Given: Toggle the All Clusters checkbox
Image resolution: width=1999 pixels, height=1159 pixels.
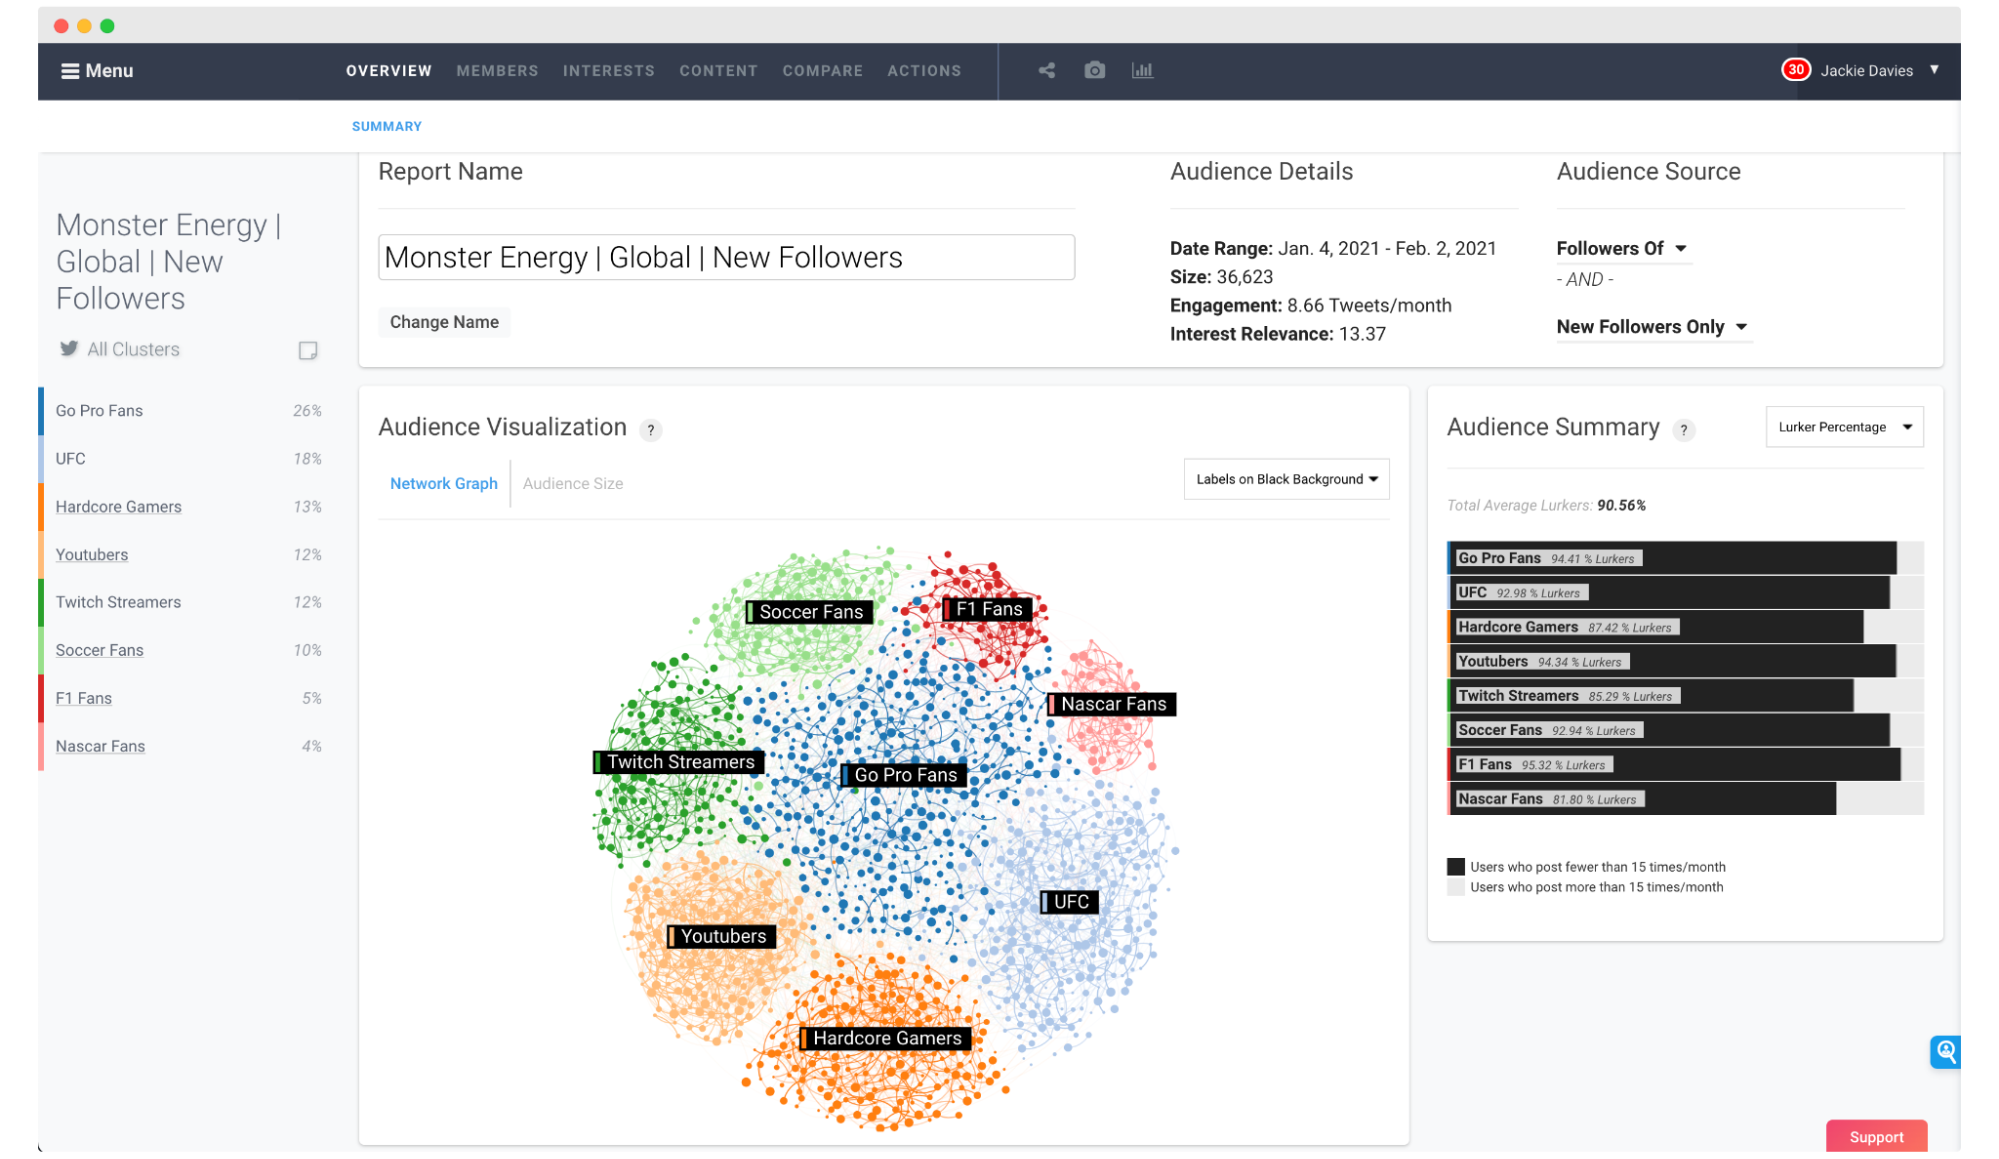Looking at the screenshot, I should [310, 349].
